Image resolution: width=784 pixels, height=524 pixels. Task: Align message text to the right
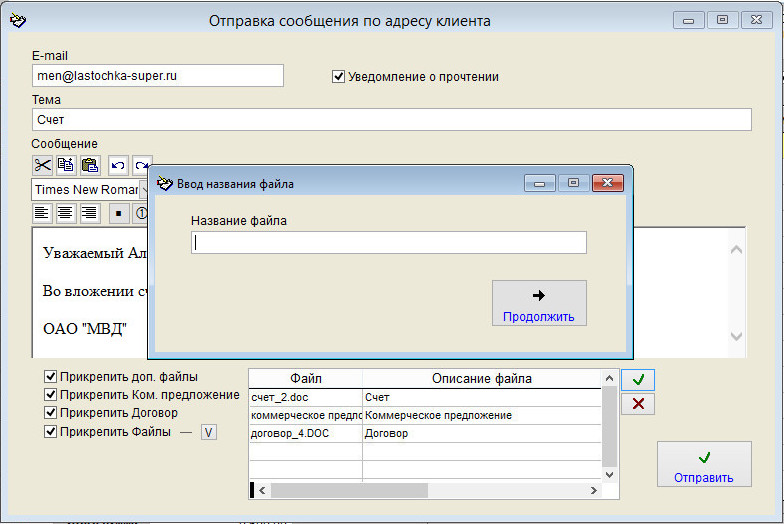pos(90,212)
